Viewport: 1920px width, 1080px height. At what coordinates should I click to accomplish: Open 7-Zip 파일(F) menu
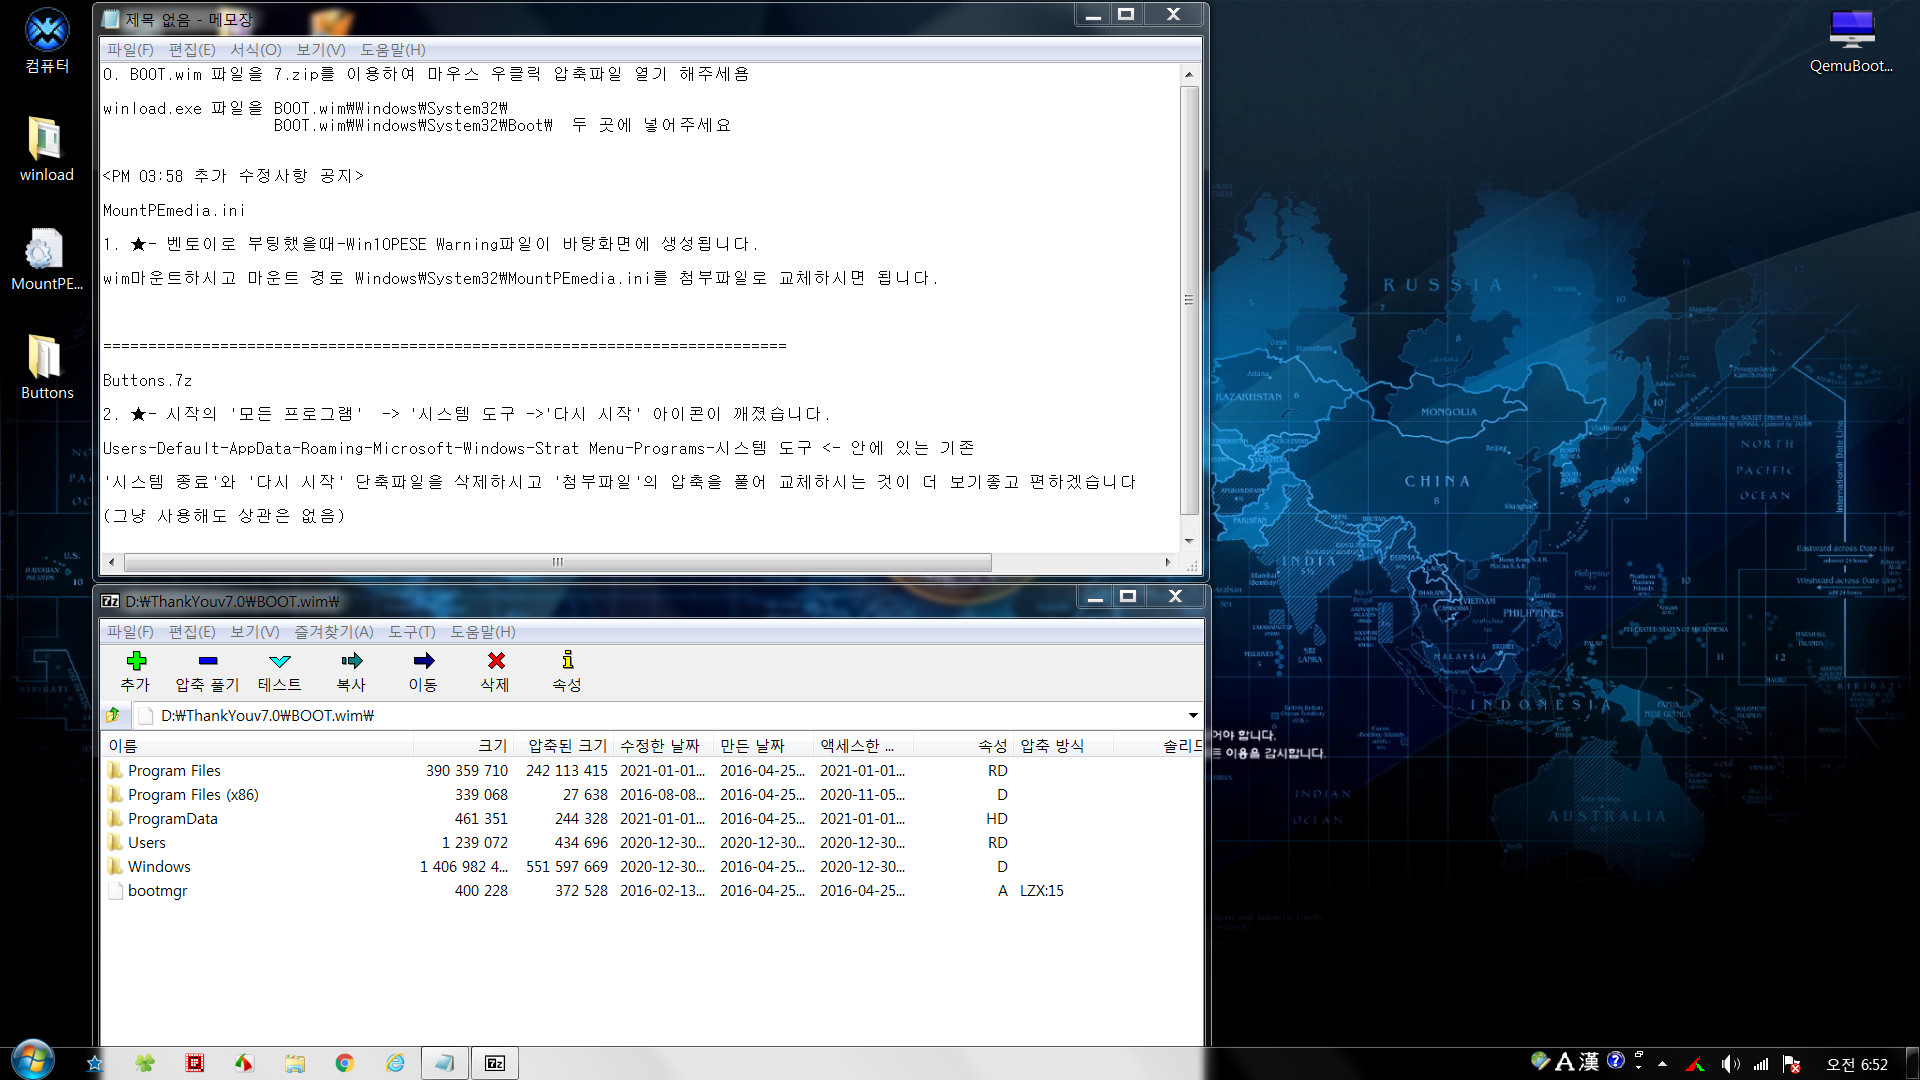tap(130, 631)
